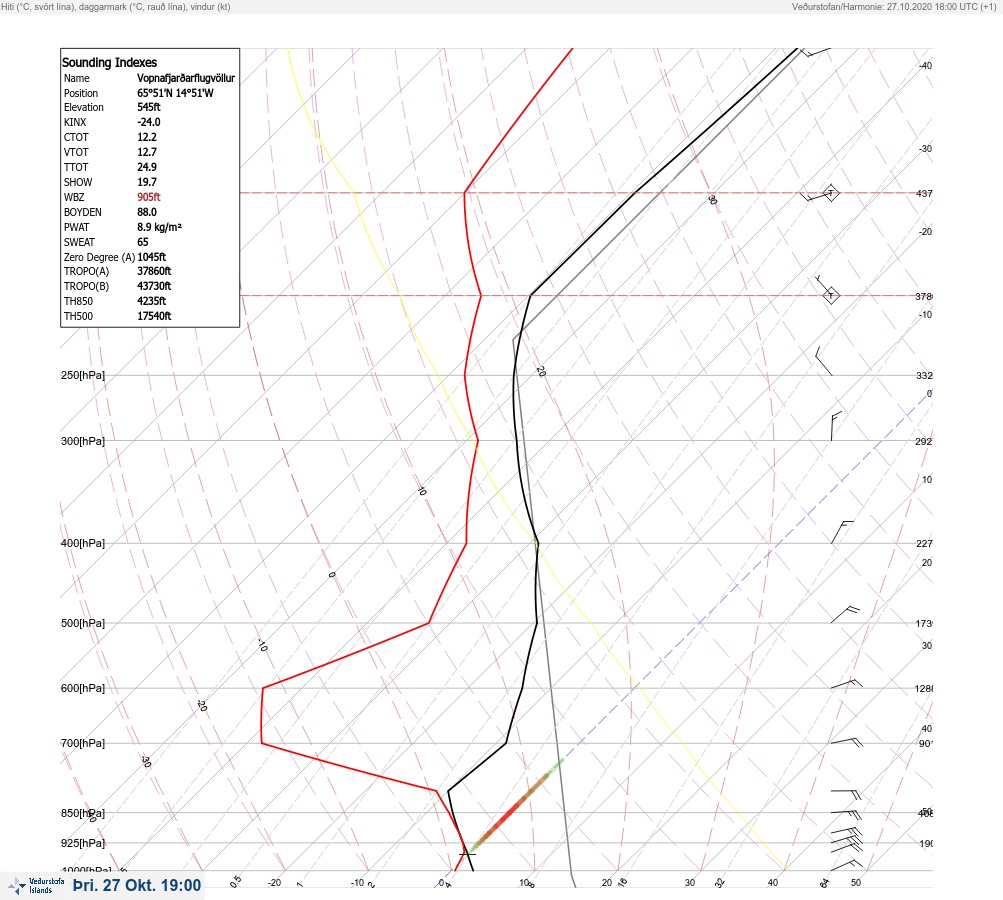1003x900 pixels.
Task: Click the TH850 value 4235ft
Action: click(x=152, y=301)
